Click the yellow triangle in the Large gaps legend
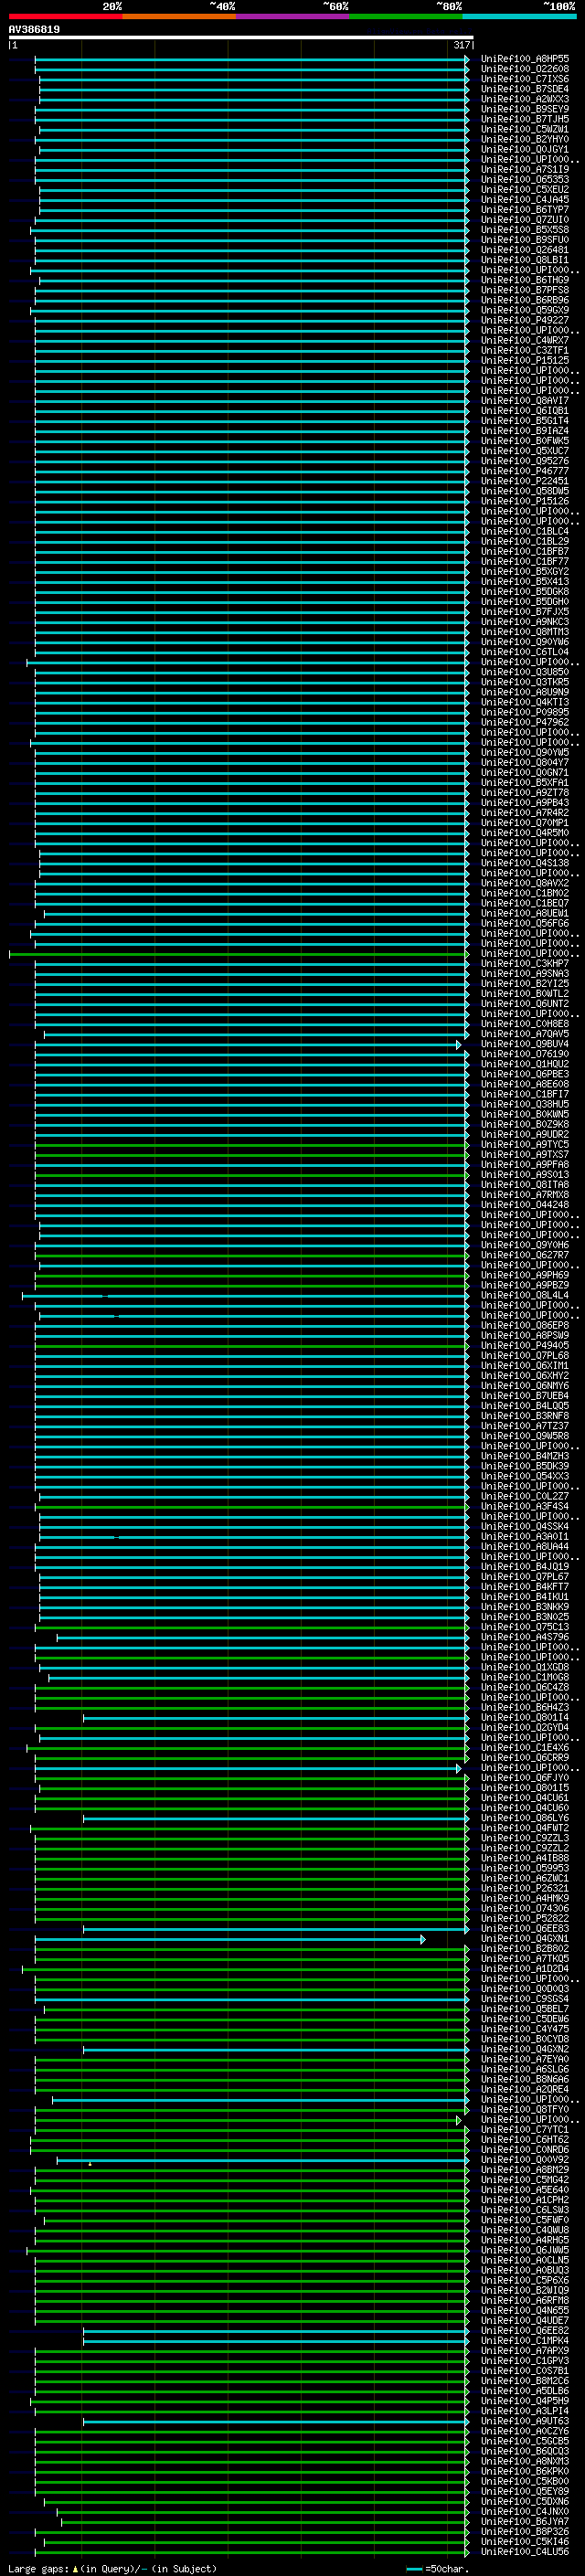This screenshot has height=2576, width=585. click(x=75, y=2568)
